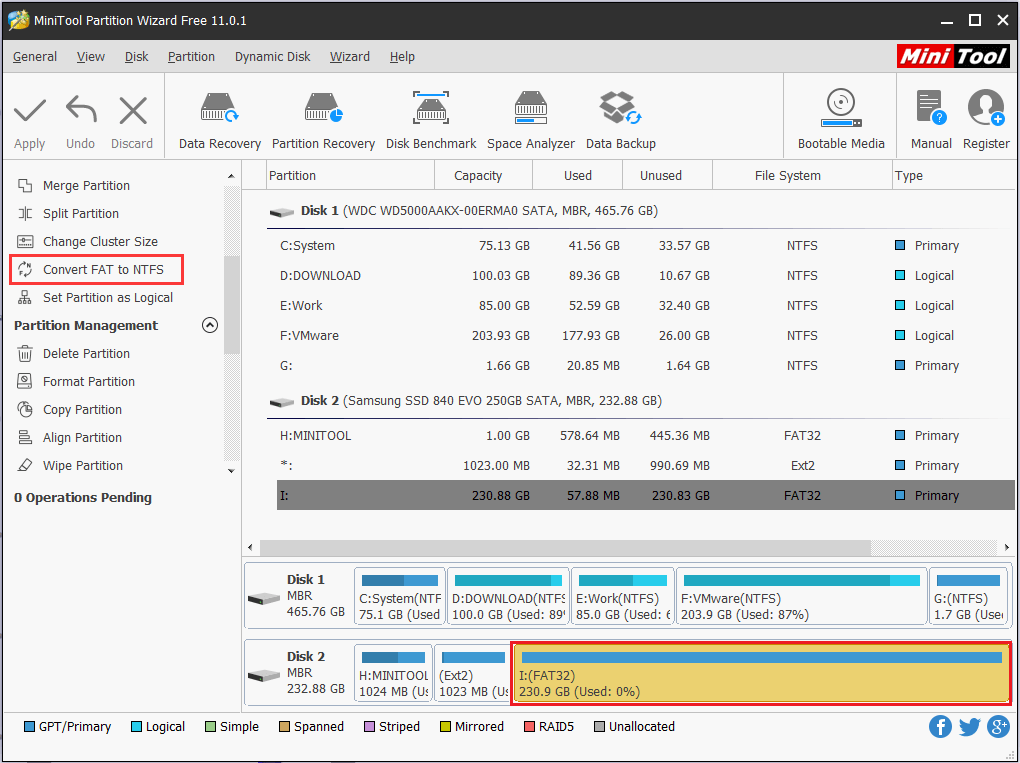This screenshot has height=763, width=1020.
Task: Open the Wizard menu
Action: (349, 57)
